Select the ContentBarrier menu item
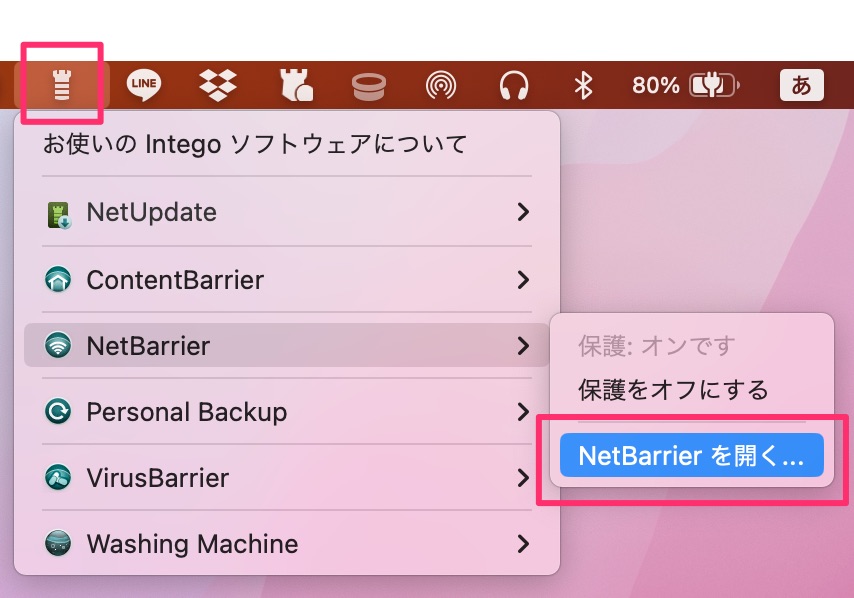Image resolution: width=854 pixels, height=598 pixels. [x=286, y=279]
